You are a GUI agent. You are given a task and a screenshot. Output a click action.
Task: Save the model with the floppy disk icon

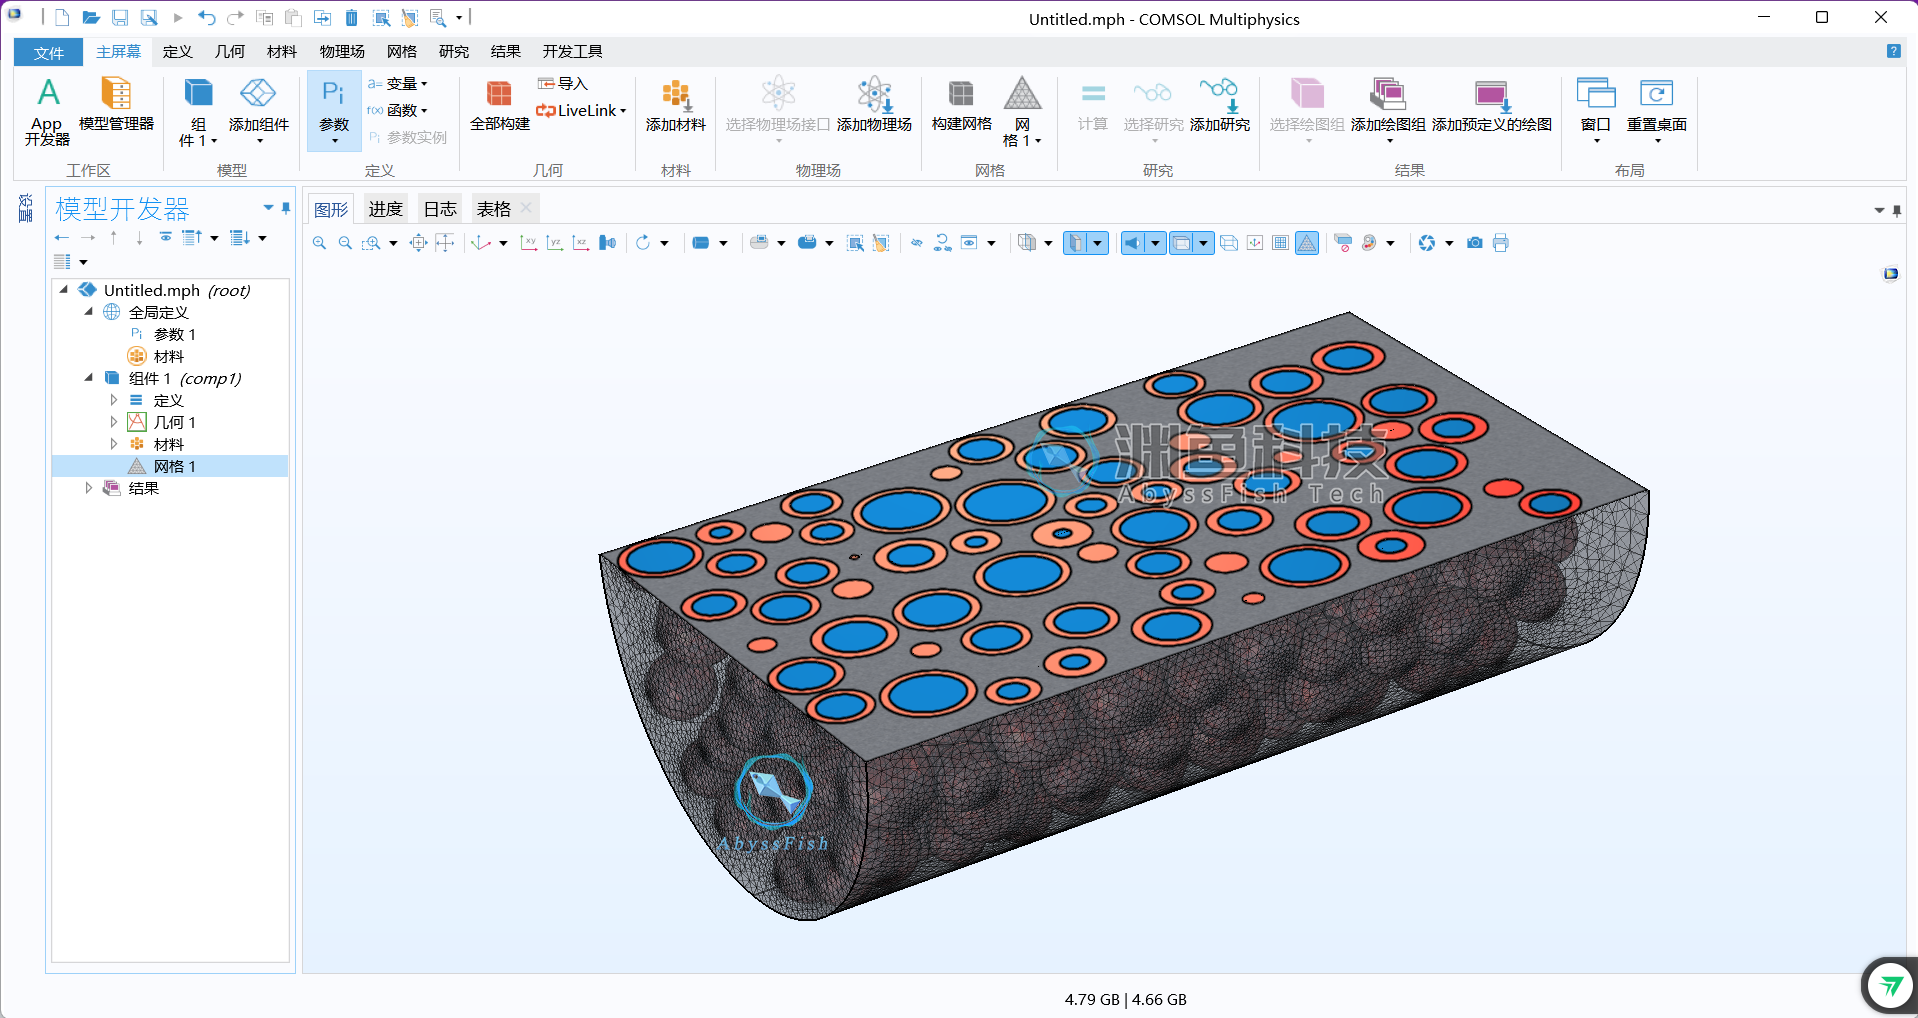(x=120, y=18)
